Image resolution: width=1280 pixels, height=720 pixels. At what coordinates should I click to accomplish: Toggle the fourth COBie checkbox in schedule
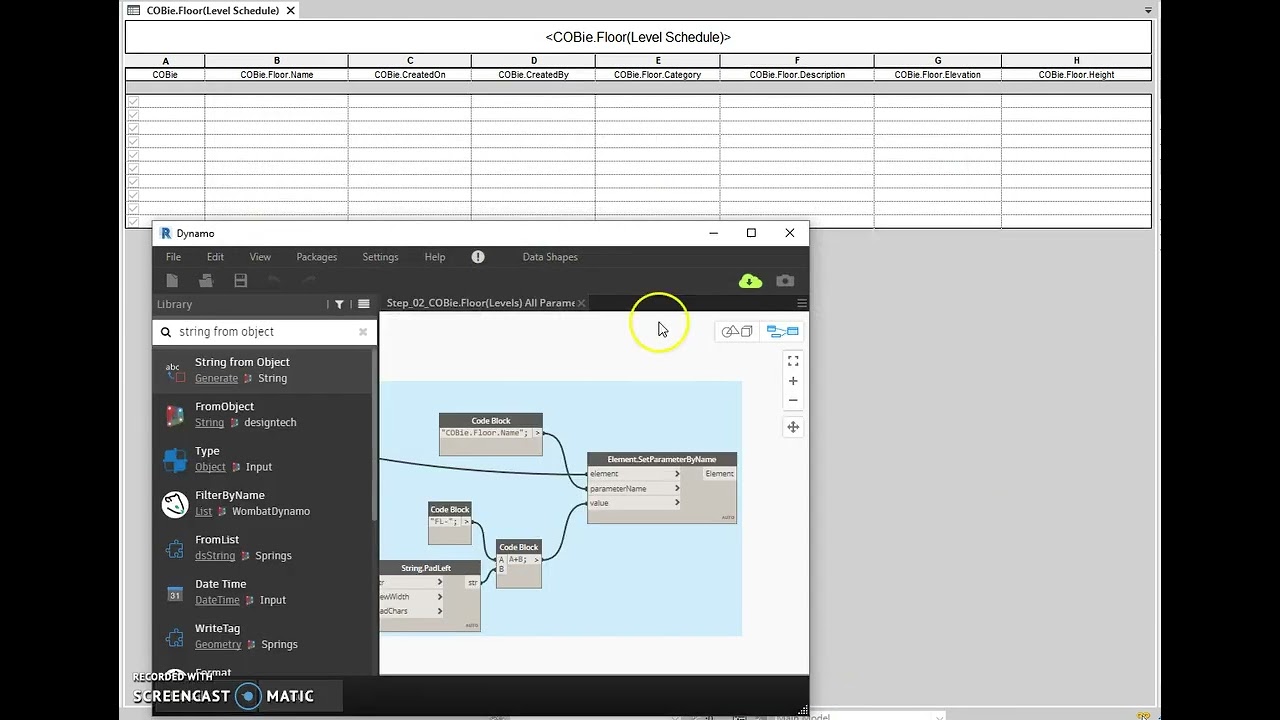coord(133,141)
